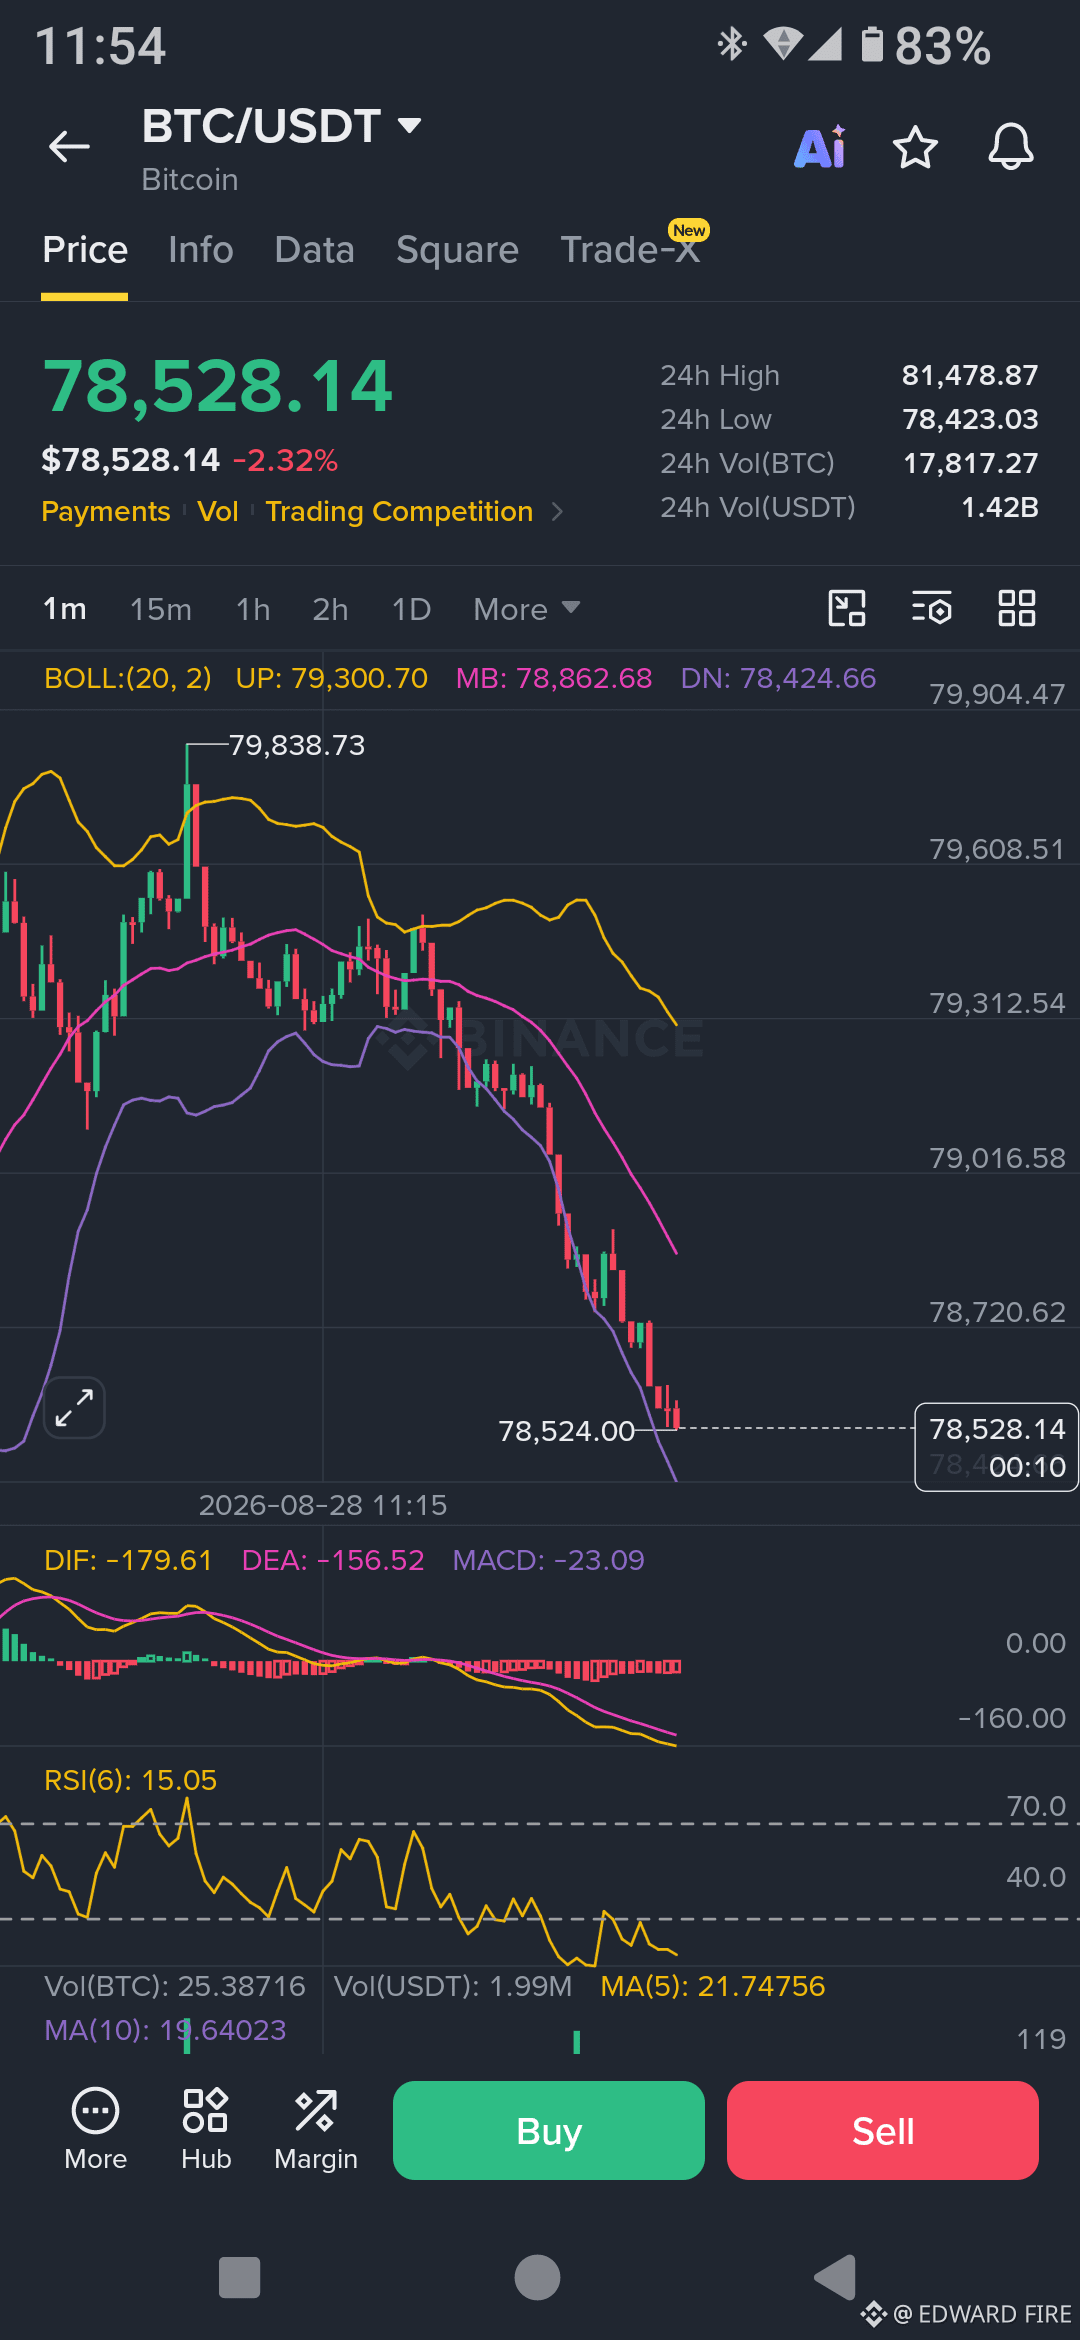Screen dimensions: 1080x2340
Task: Open the Trading Competition chevron arrow
Action: coord(558,512)
